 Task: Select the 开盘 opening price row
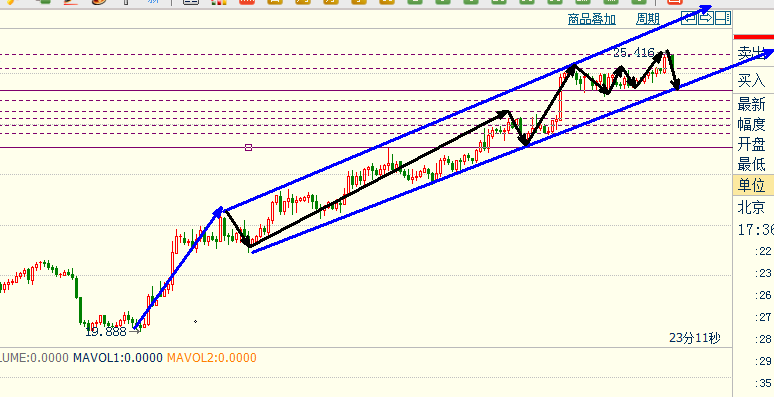pyautogui.click(x=754, y=144)
